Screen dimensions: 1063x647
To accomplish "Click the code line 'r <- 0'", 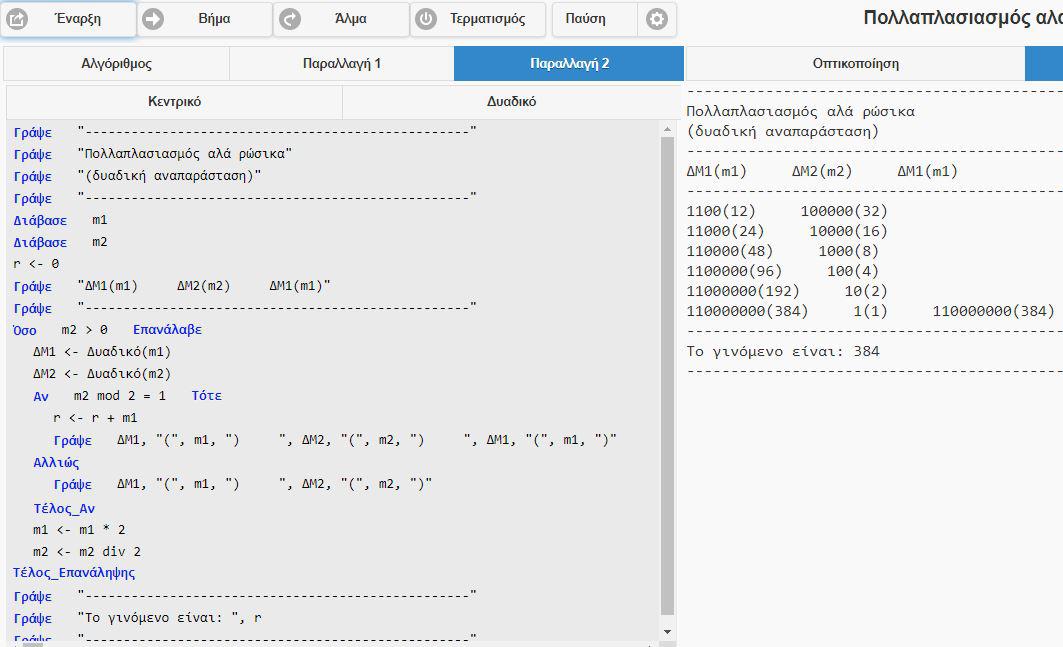I will (x=36, y=264).
